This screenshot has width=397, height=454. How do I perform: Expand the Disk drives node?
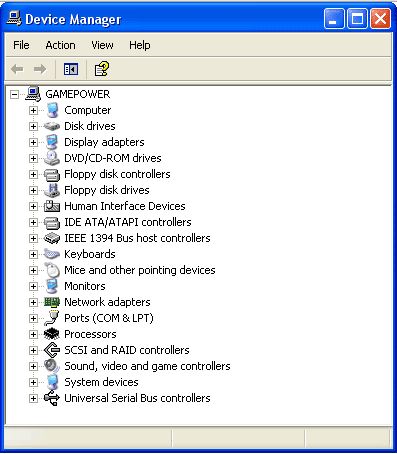point(33,126)
